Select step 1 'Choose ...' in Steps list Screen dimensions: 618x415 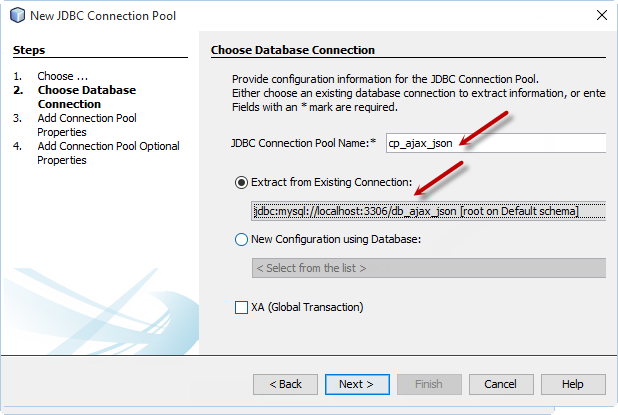tap(62, 76)
